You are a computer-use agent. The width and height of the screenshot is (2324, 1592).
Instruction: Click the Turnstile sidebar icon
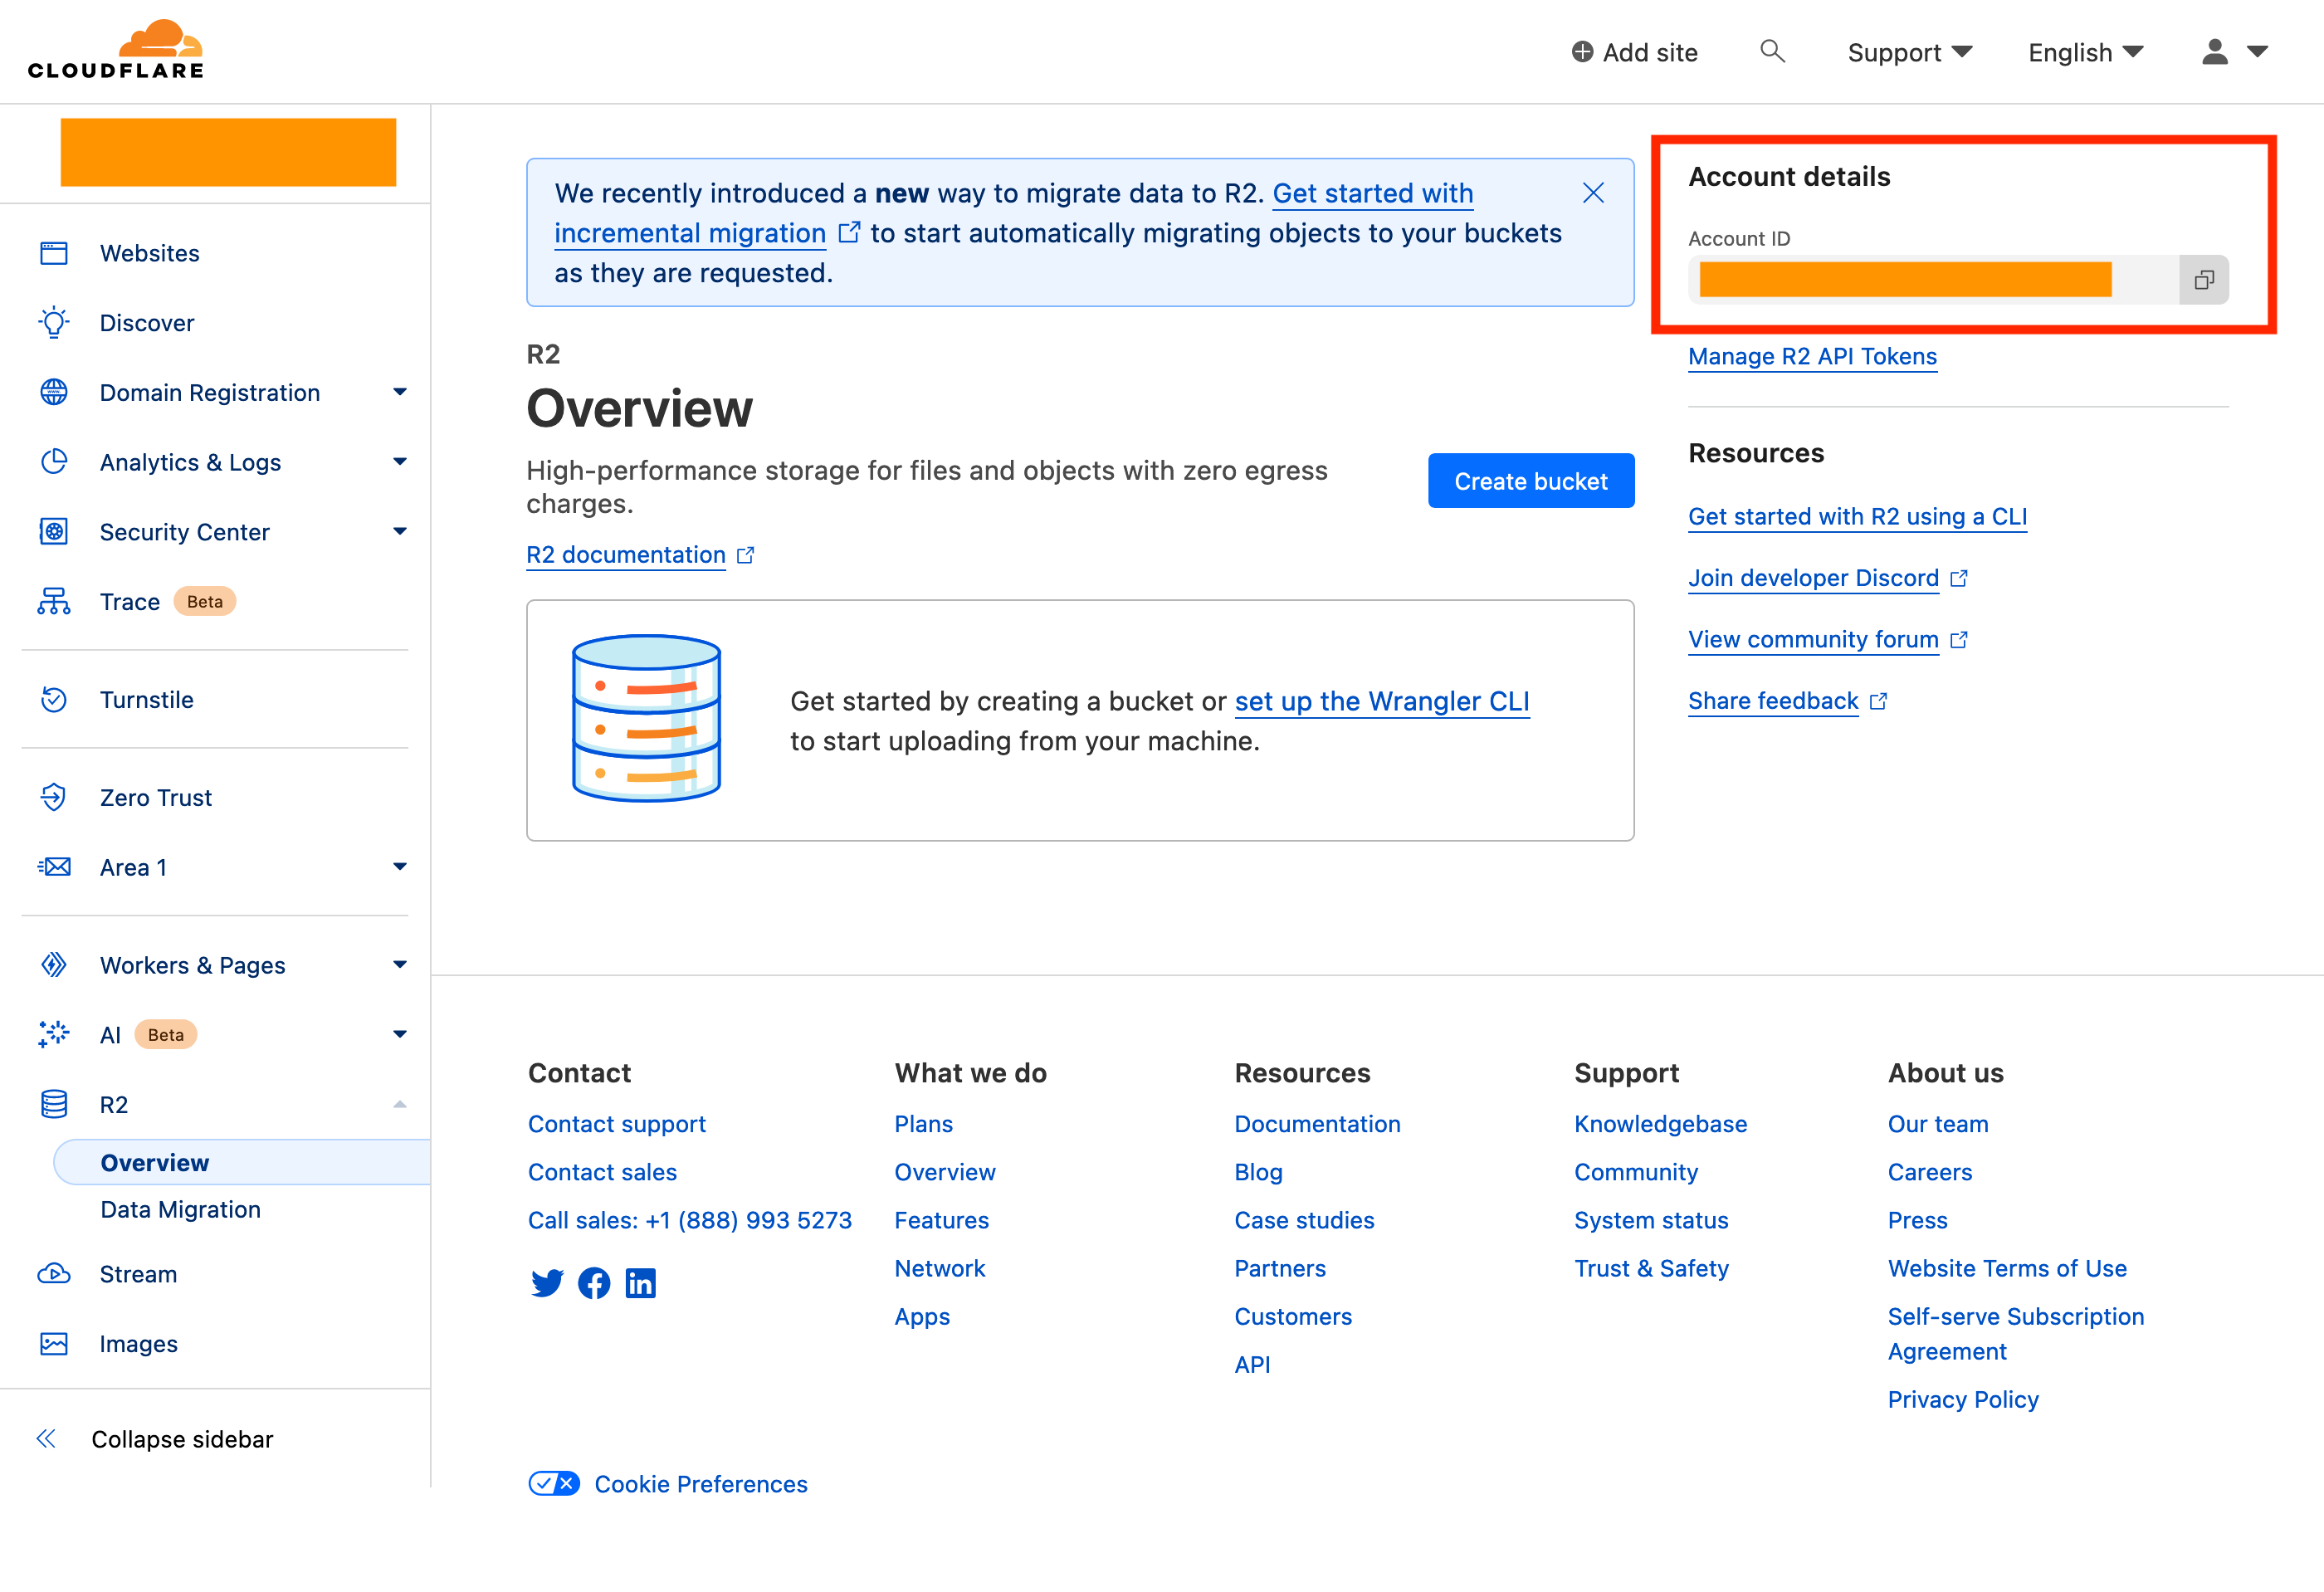click(54, 699)
